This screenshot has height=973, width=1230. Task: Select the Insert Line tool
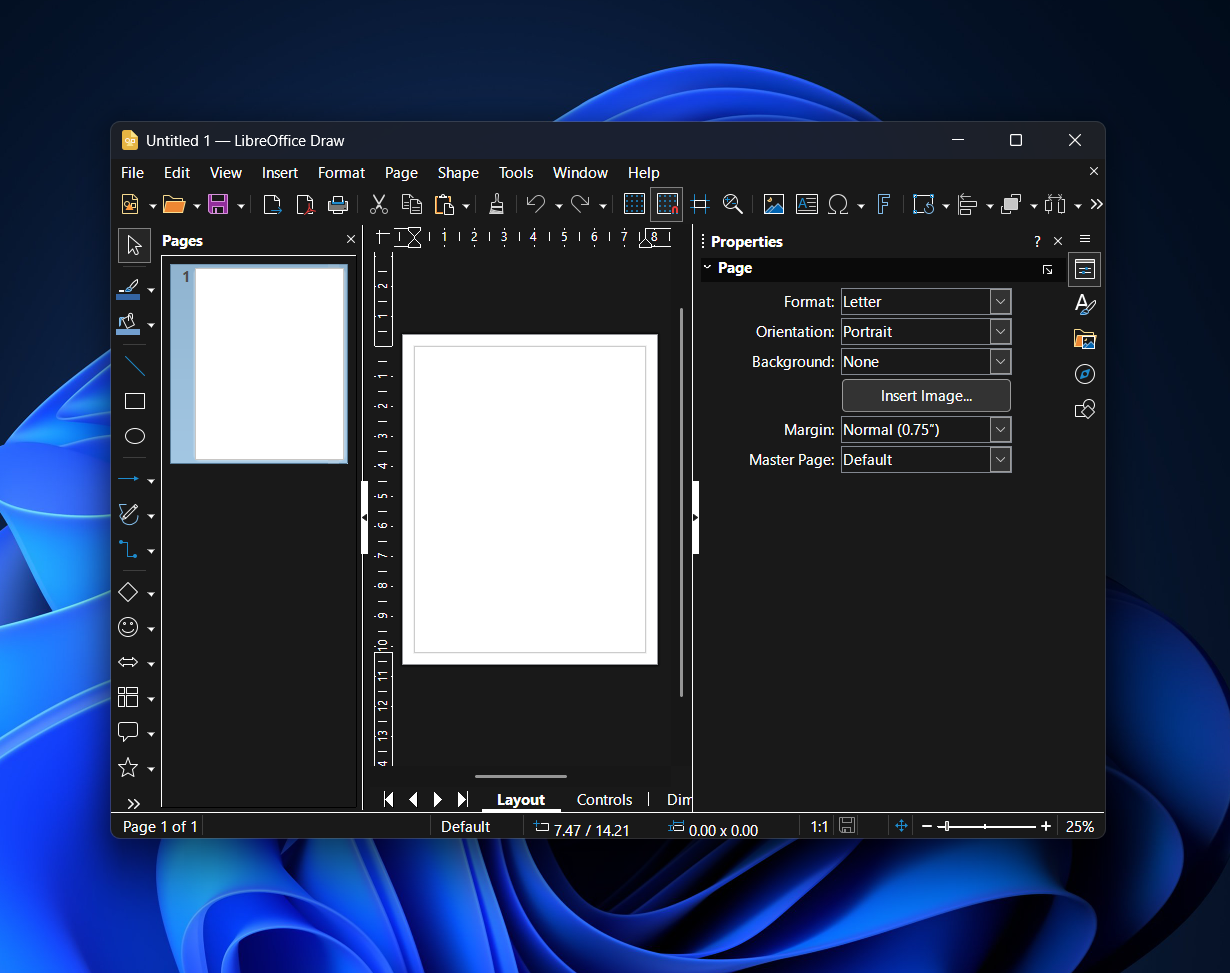[x=134, y=366]
